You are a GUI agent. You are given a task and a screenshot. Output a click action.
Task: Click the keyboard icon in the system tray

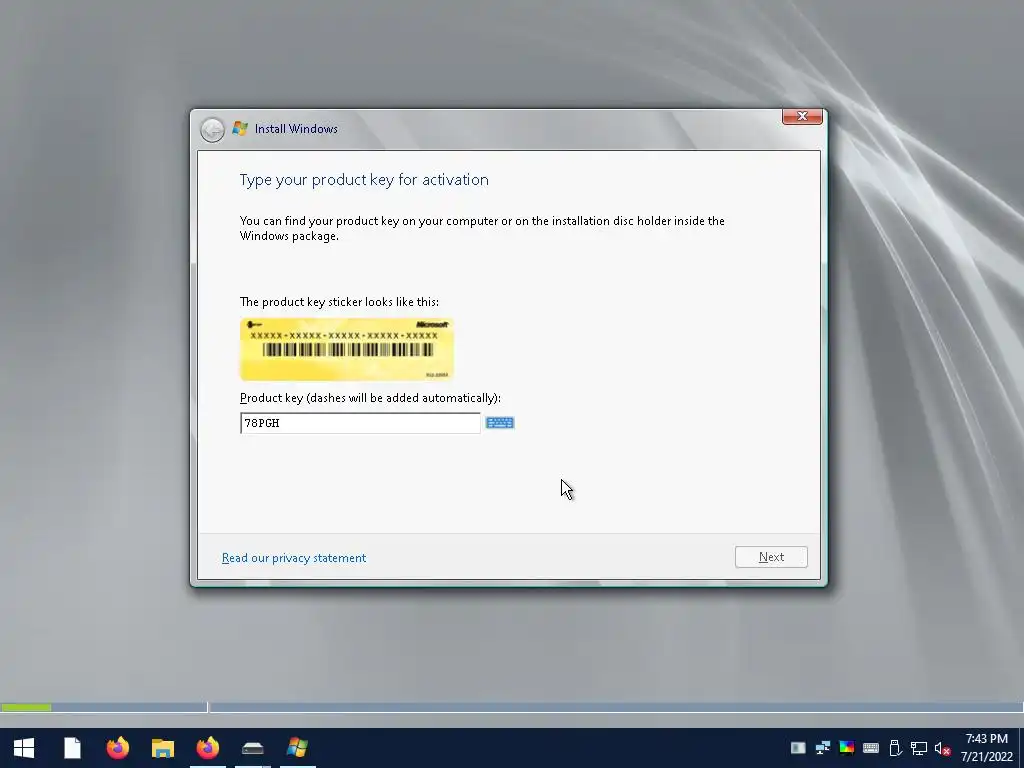(871, 748)
